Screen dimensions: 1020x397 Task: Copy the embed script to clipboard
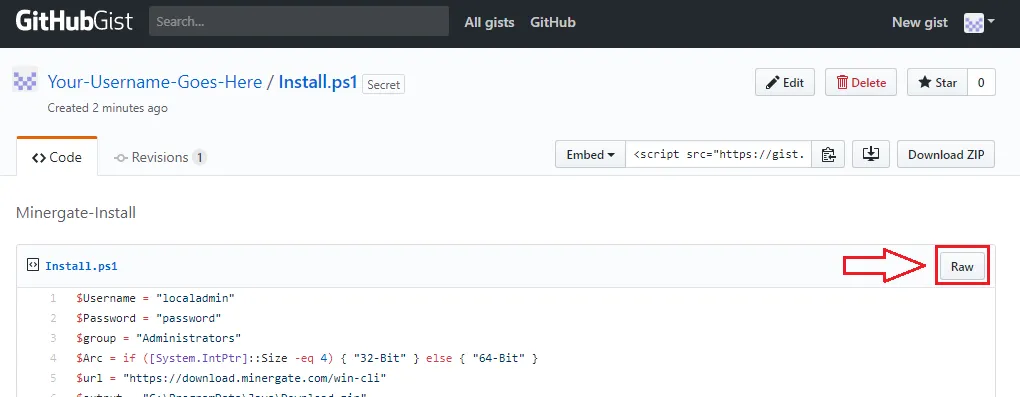(x=828, y=155)
